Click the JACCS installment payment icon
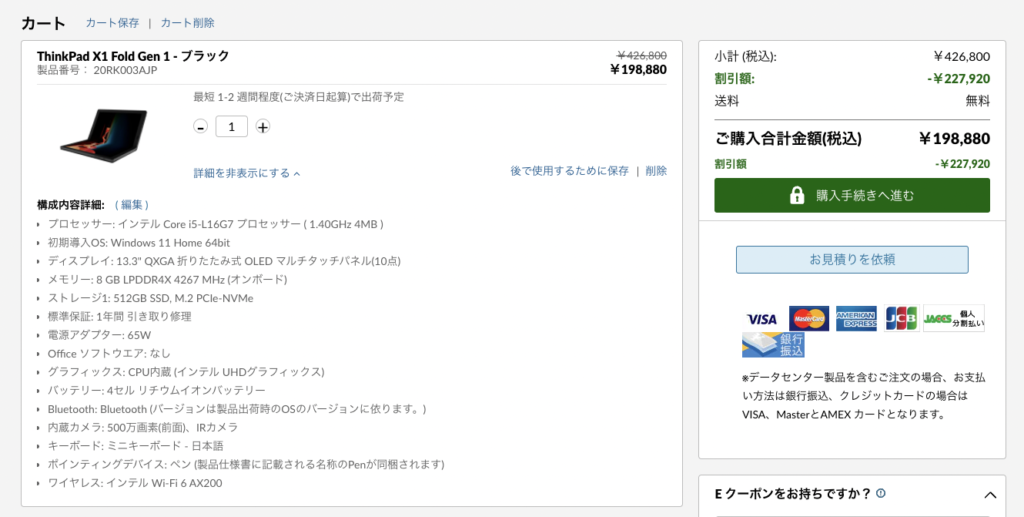Viewport: 1024px width, 517px height. (x=953, y=319)
